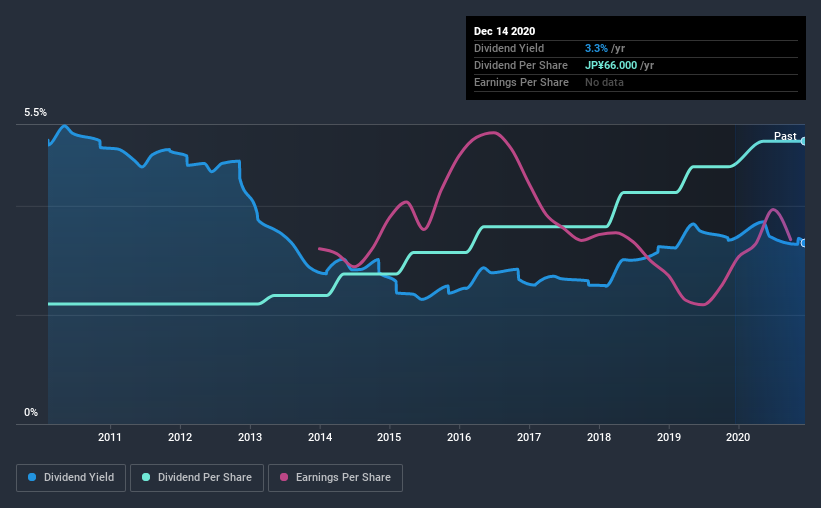This screenshot has height=508, width=821.
Task: Click the 5.5% y-axis label
Action: (x=35, y=112)
